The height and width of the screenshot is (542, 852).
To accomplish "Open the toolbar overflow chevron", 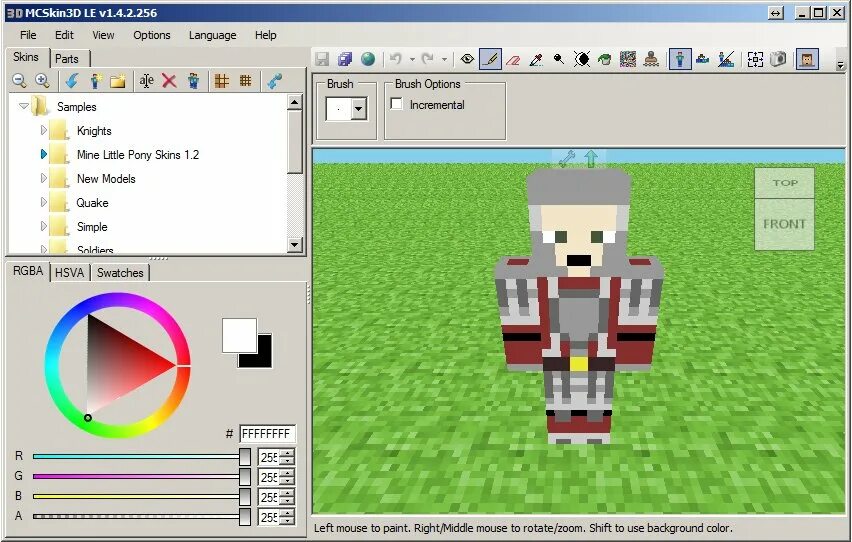I will click(841, 65).
